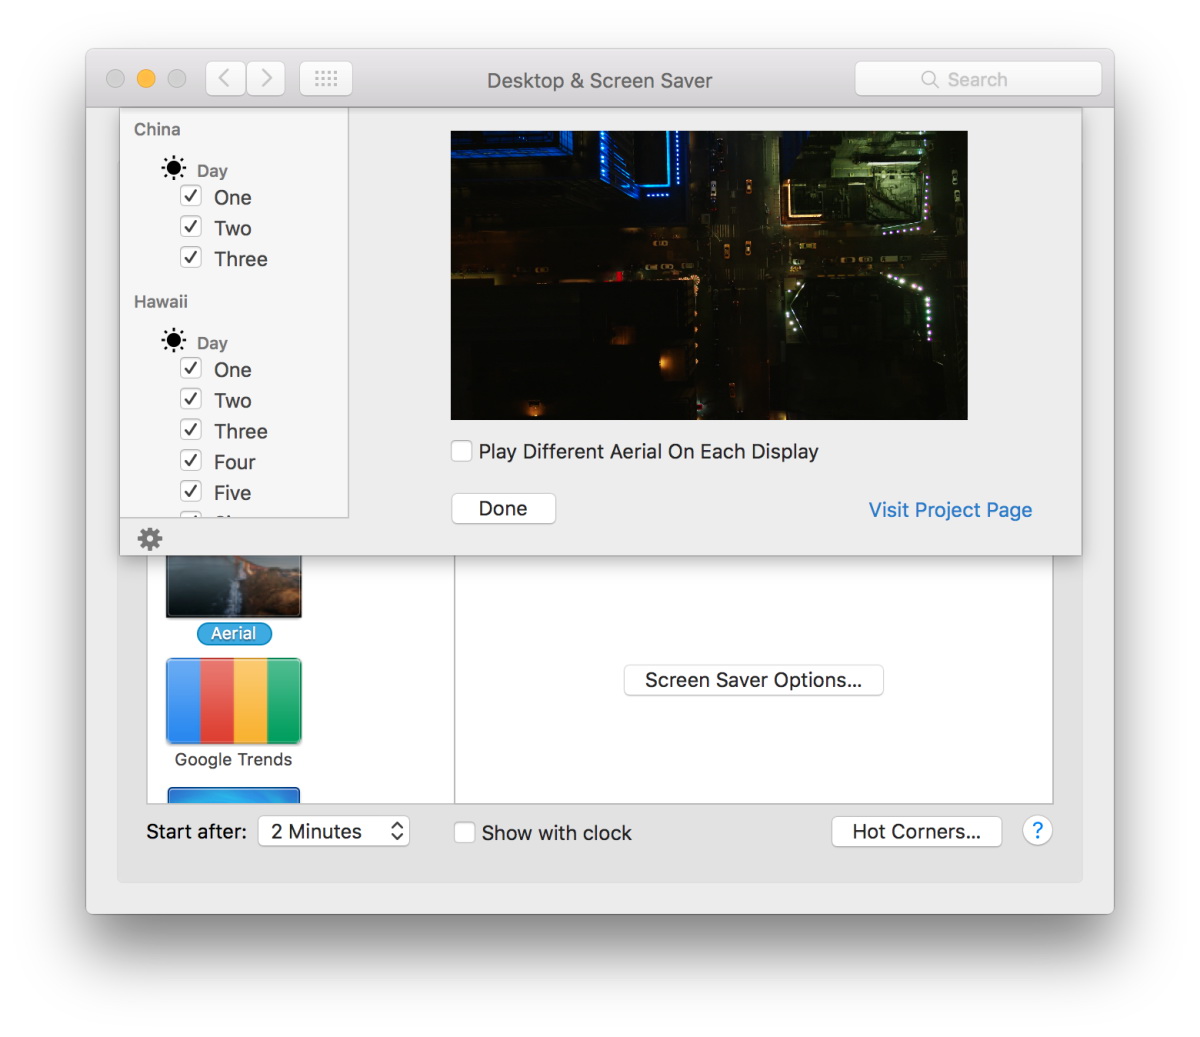Open Hot Corners... settings
Viewport: 1200px width, 1037px height.
tap(916, 831)
